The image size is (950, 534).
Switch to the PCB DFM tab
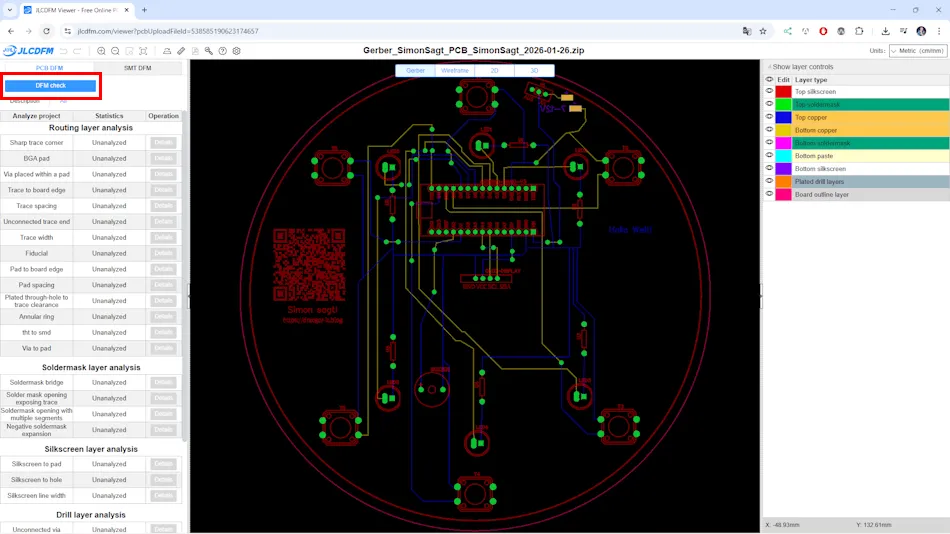click(49, 68)
